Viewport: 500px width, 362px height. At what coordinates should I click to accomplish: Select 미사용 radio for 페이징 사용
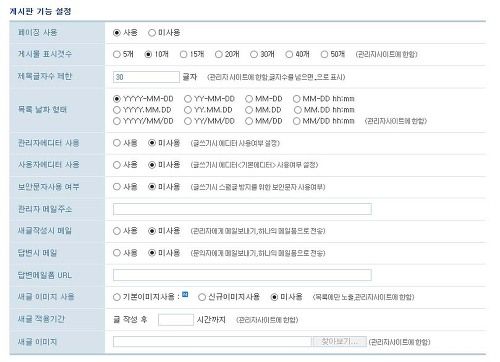[x=152, y=33]
